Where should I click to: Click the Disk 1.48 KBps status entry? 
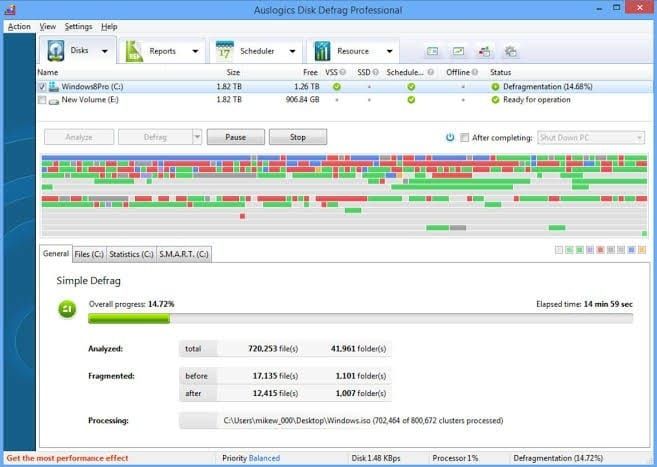tap(376, 458)
